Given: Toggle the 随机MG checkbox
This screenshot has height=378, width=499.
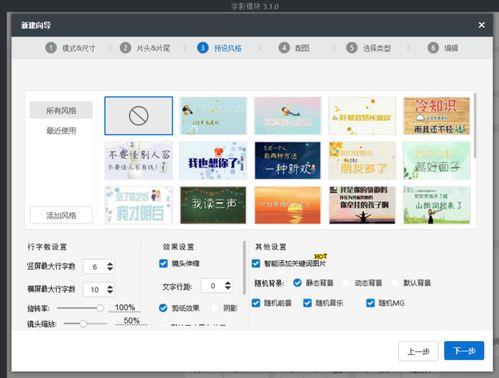Looking at the screenshot, I should [370, 303].
